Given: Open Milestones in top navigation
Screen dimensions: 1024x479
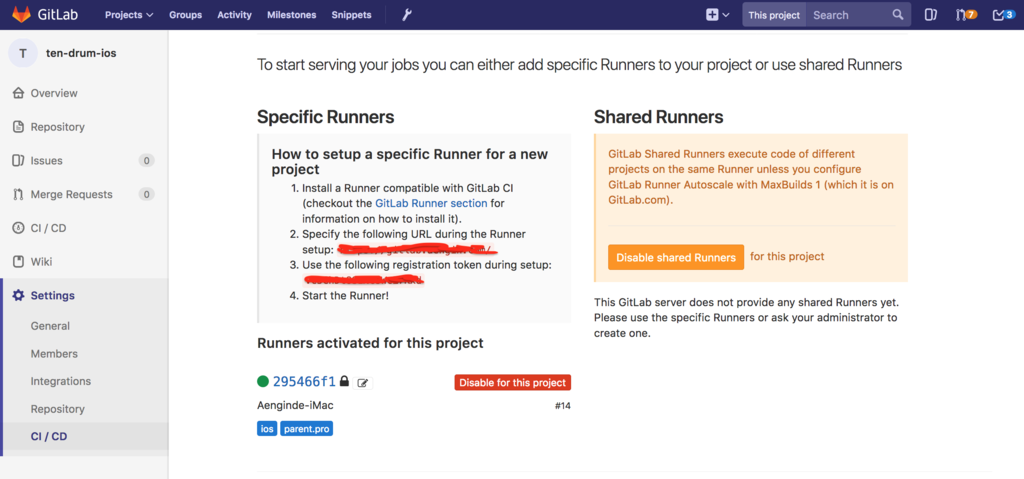Looking at the screenshot, I should (291, 14).
